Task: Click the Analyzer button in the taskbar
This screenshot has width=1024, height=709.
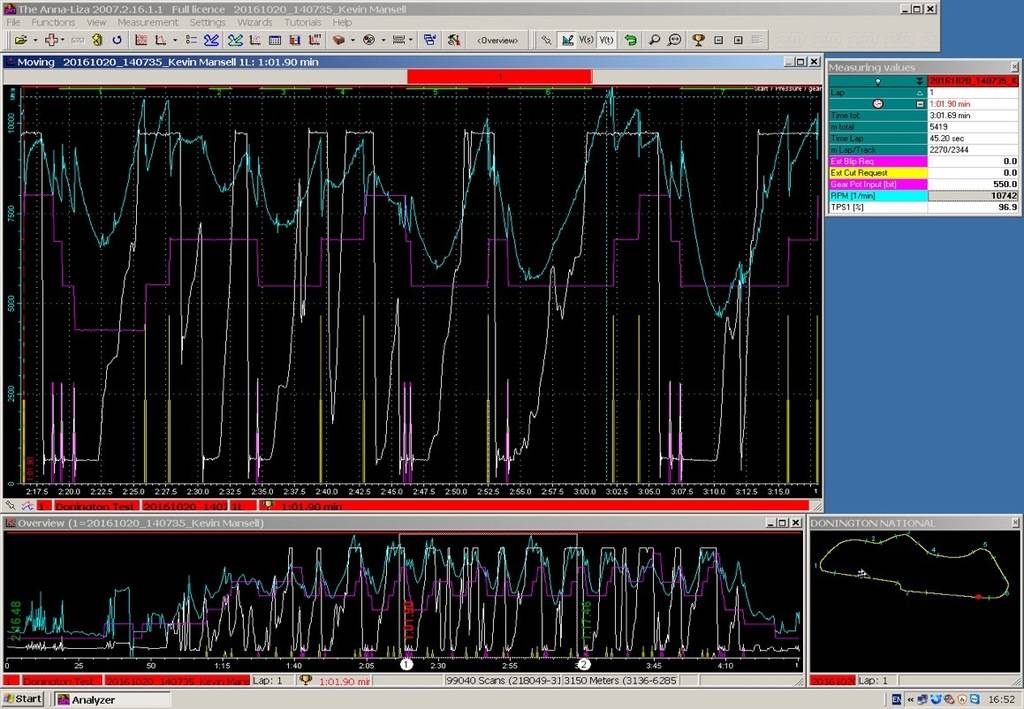Action: [x=95, y=698]
